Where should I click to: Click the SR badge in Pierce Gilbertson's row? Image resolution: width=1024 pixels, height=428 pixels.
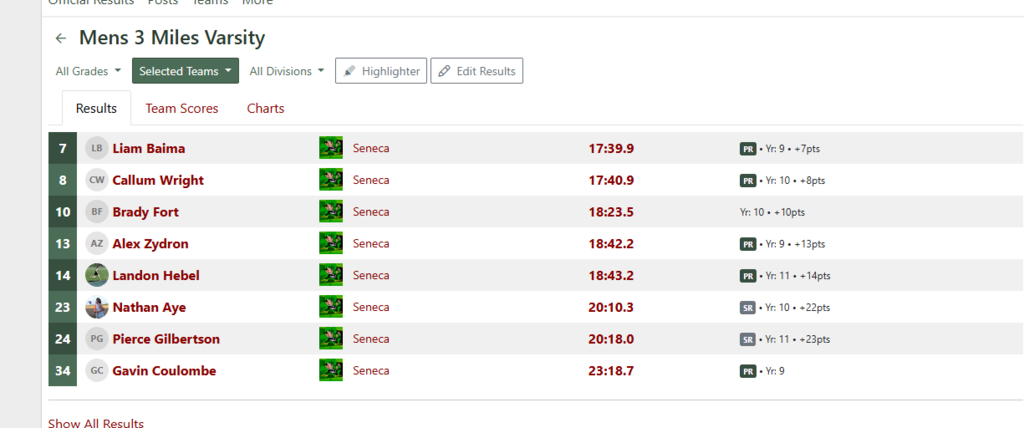(747, 340)
